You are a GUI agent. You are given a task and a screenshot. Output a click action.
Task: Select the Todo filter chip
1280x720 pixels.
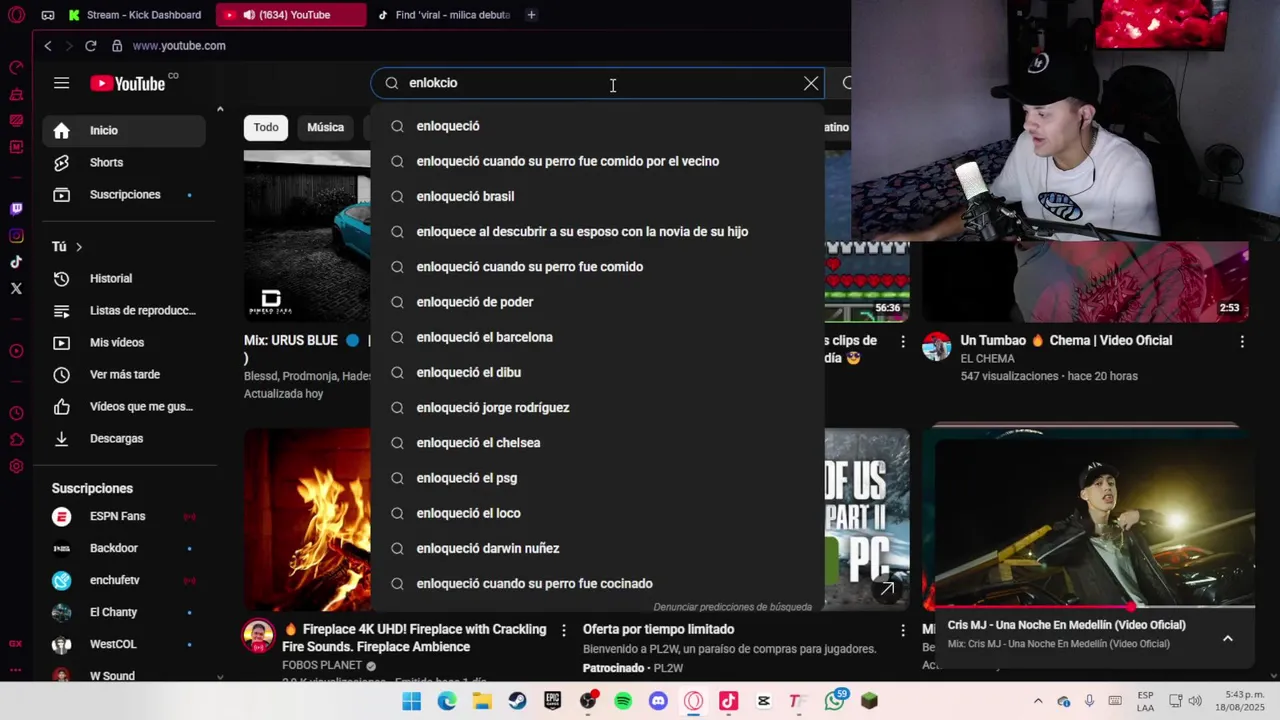pyautogui.click(x=266, y=127)
